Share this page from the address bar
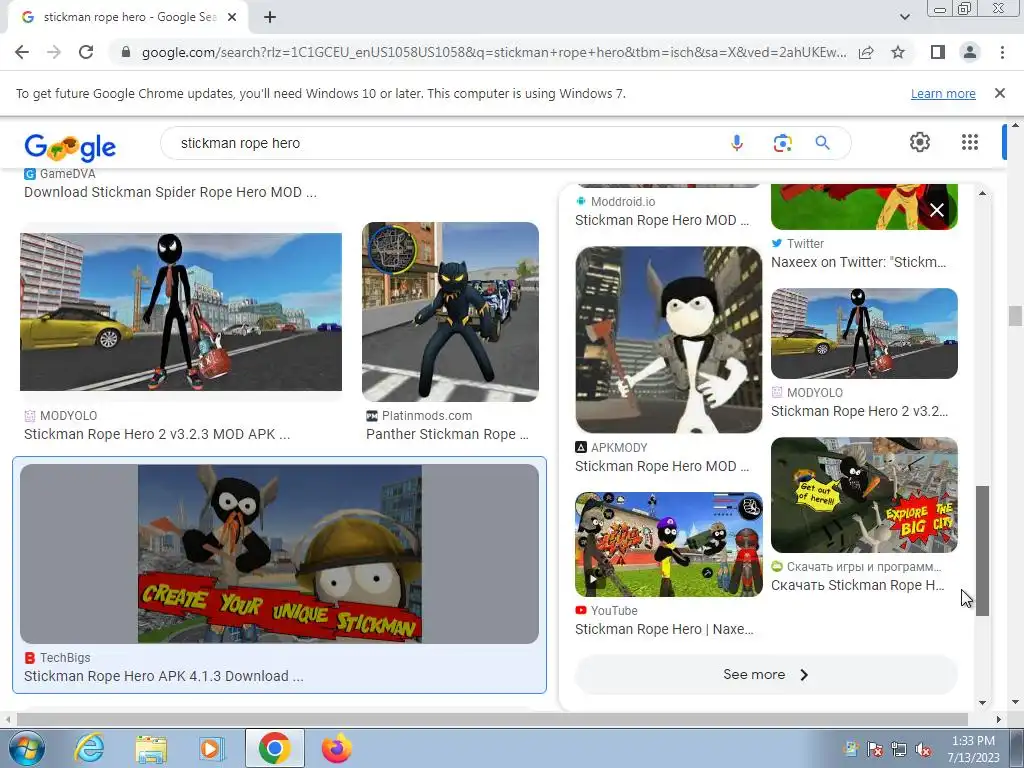 (x=866, y=52)
